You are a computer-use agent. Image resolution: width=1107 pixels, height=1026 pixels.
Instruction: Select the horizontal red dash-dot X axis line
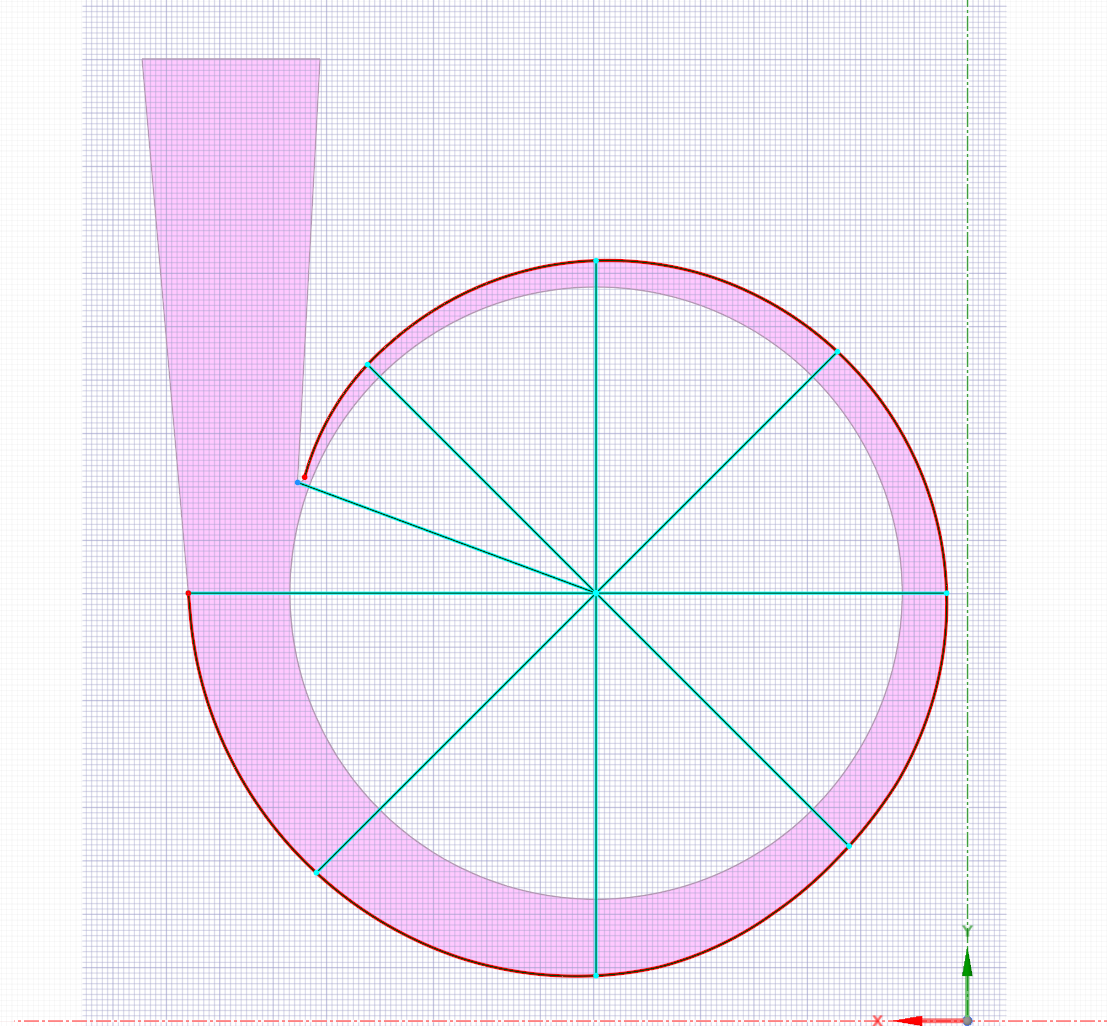(x=500, y=1020)
